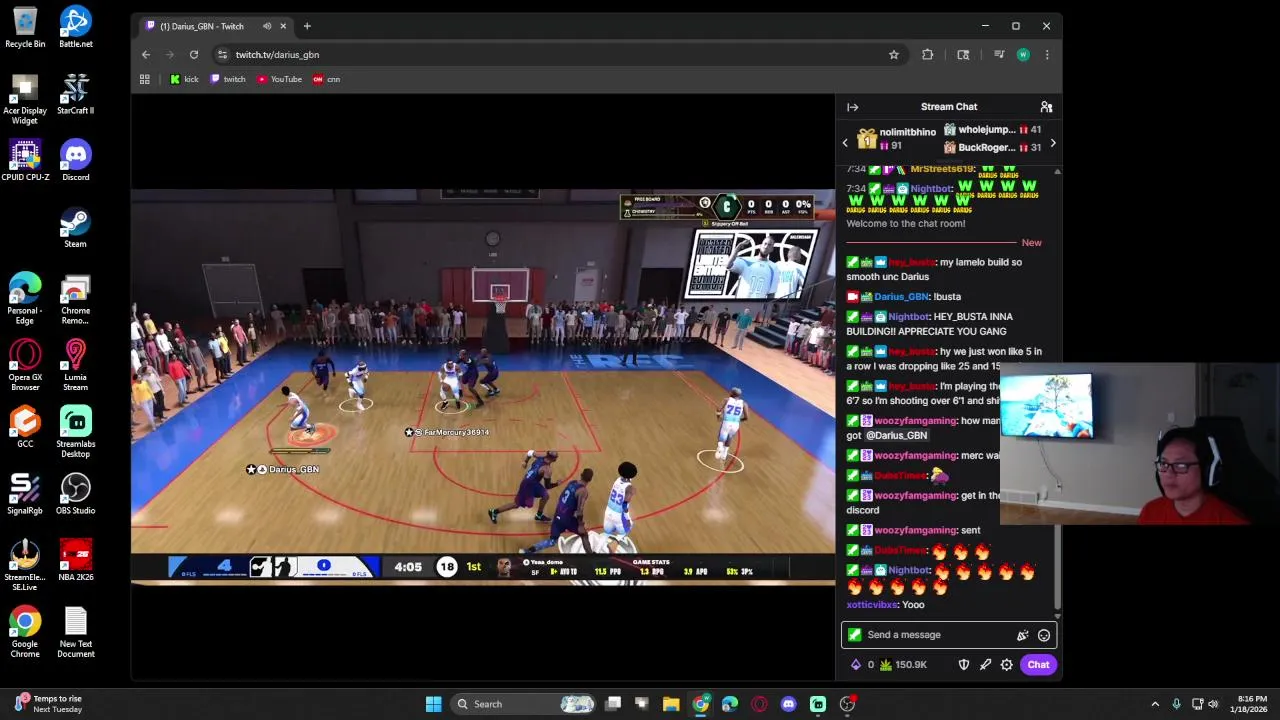The height and width of the screenshot is (720, 1280).
Task: Open Windows Start menu
Action: point(434,704)
